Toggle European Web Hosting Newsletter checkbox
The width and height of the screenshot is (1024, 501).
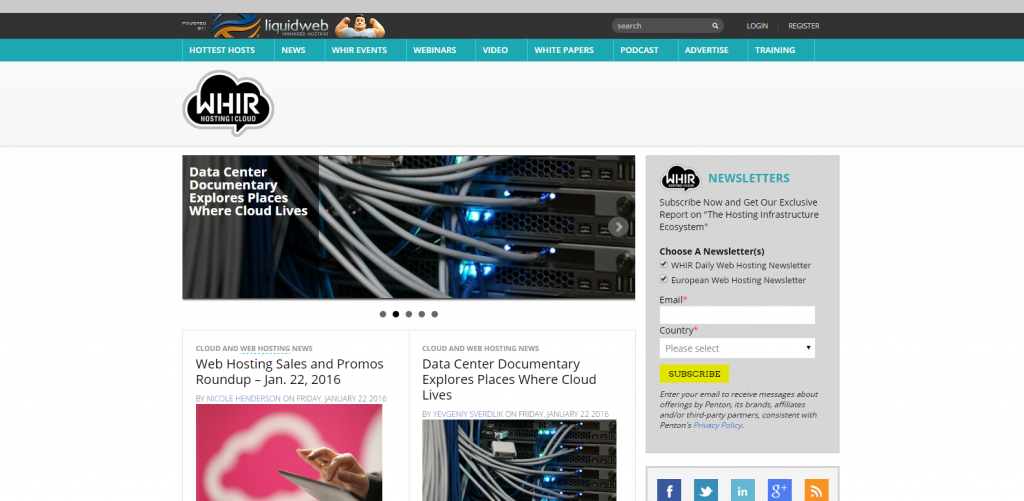point(664,279)
